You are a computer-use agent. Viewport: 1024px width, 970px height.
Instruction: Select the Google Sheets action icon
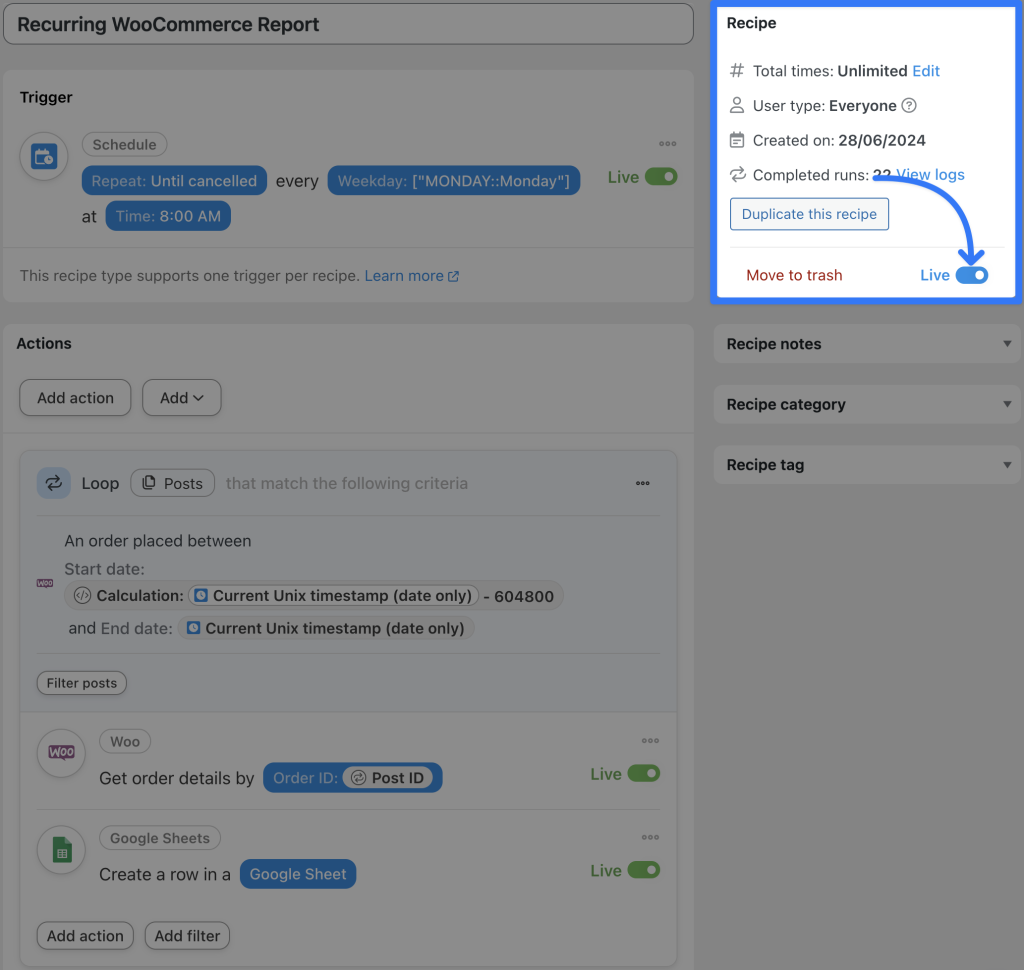tap(60, 850)
